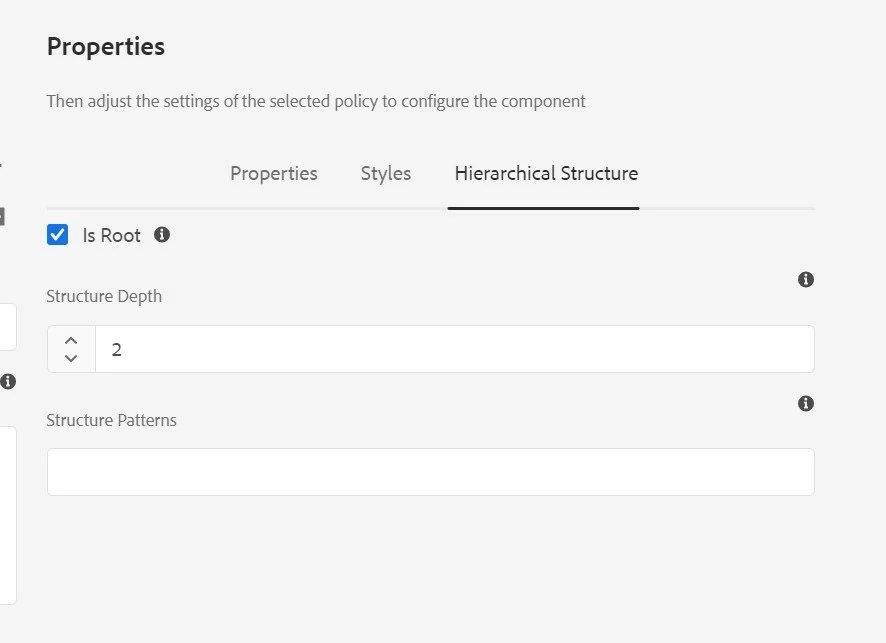
Task: Open the Styles tab
Action: pos(386,174)
